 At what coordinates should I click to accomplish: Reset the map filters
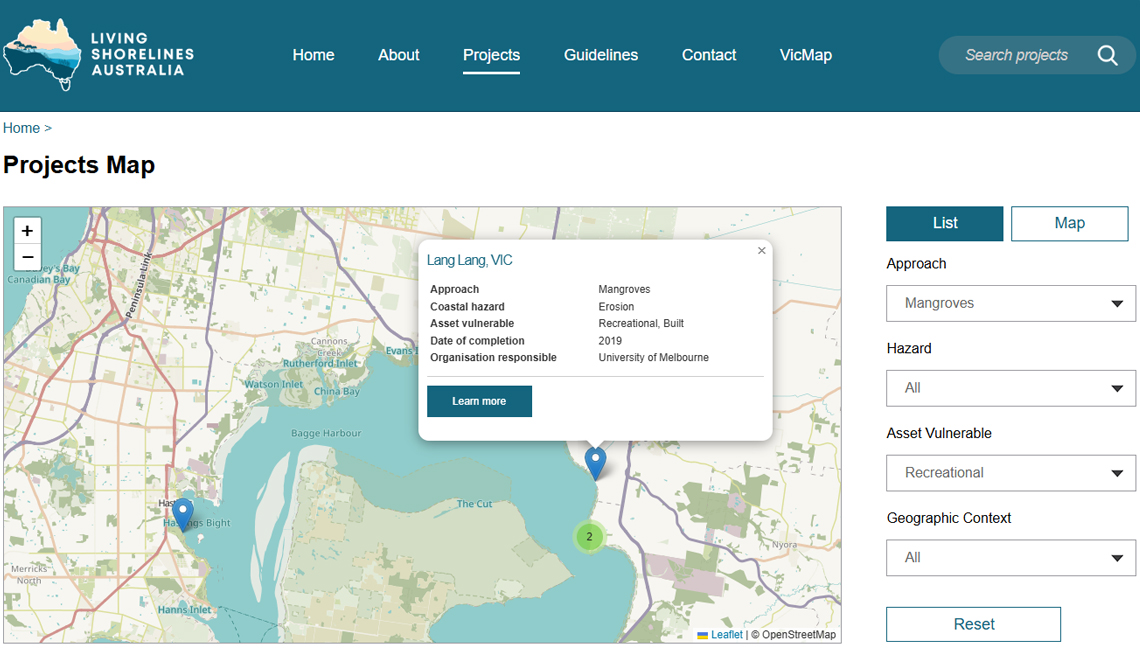973,624
